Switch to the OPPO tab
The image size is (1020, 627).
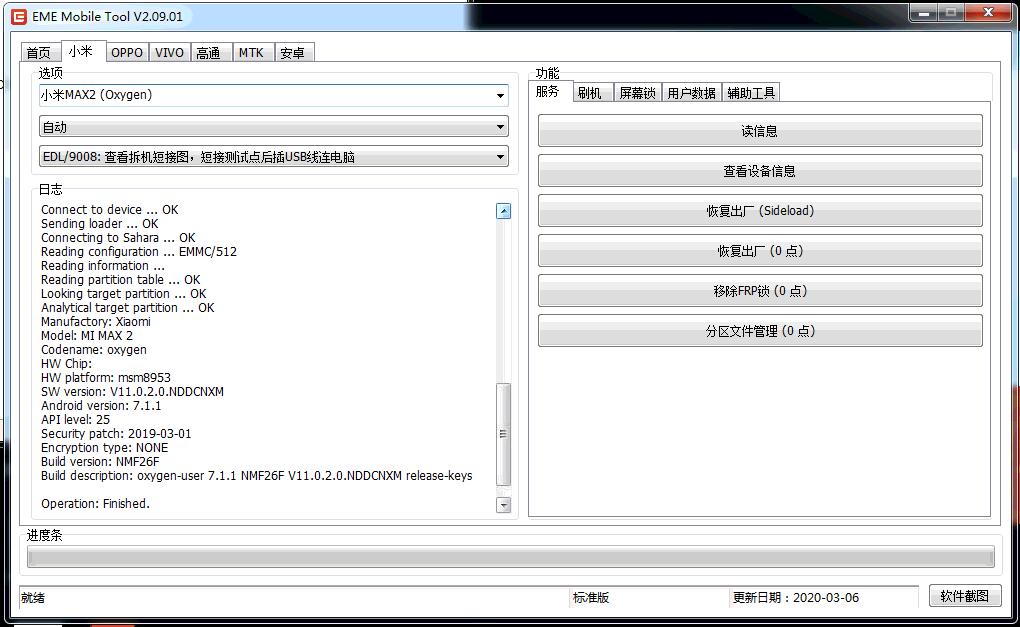(x=127, y=53)
